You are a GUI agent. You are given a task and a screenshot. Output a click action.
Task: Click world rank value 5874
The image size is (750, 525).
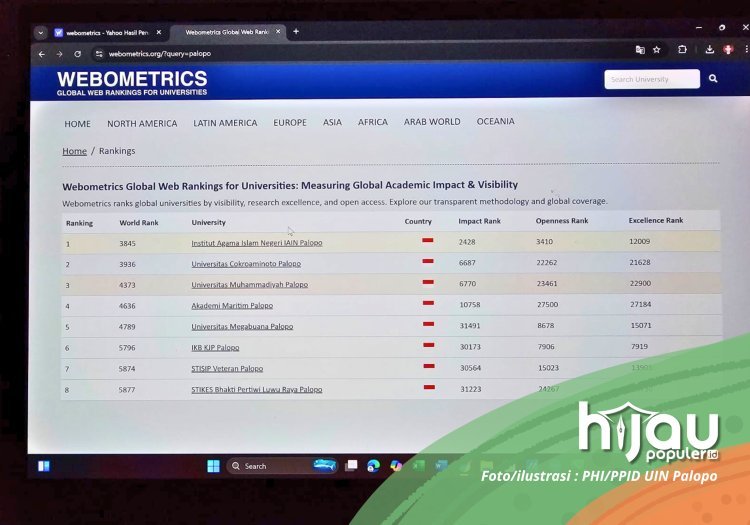coord(127,369)
